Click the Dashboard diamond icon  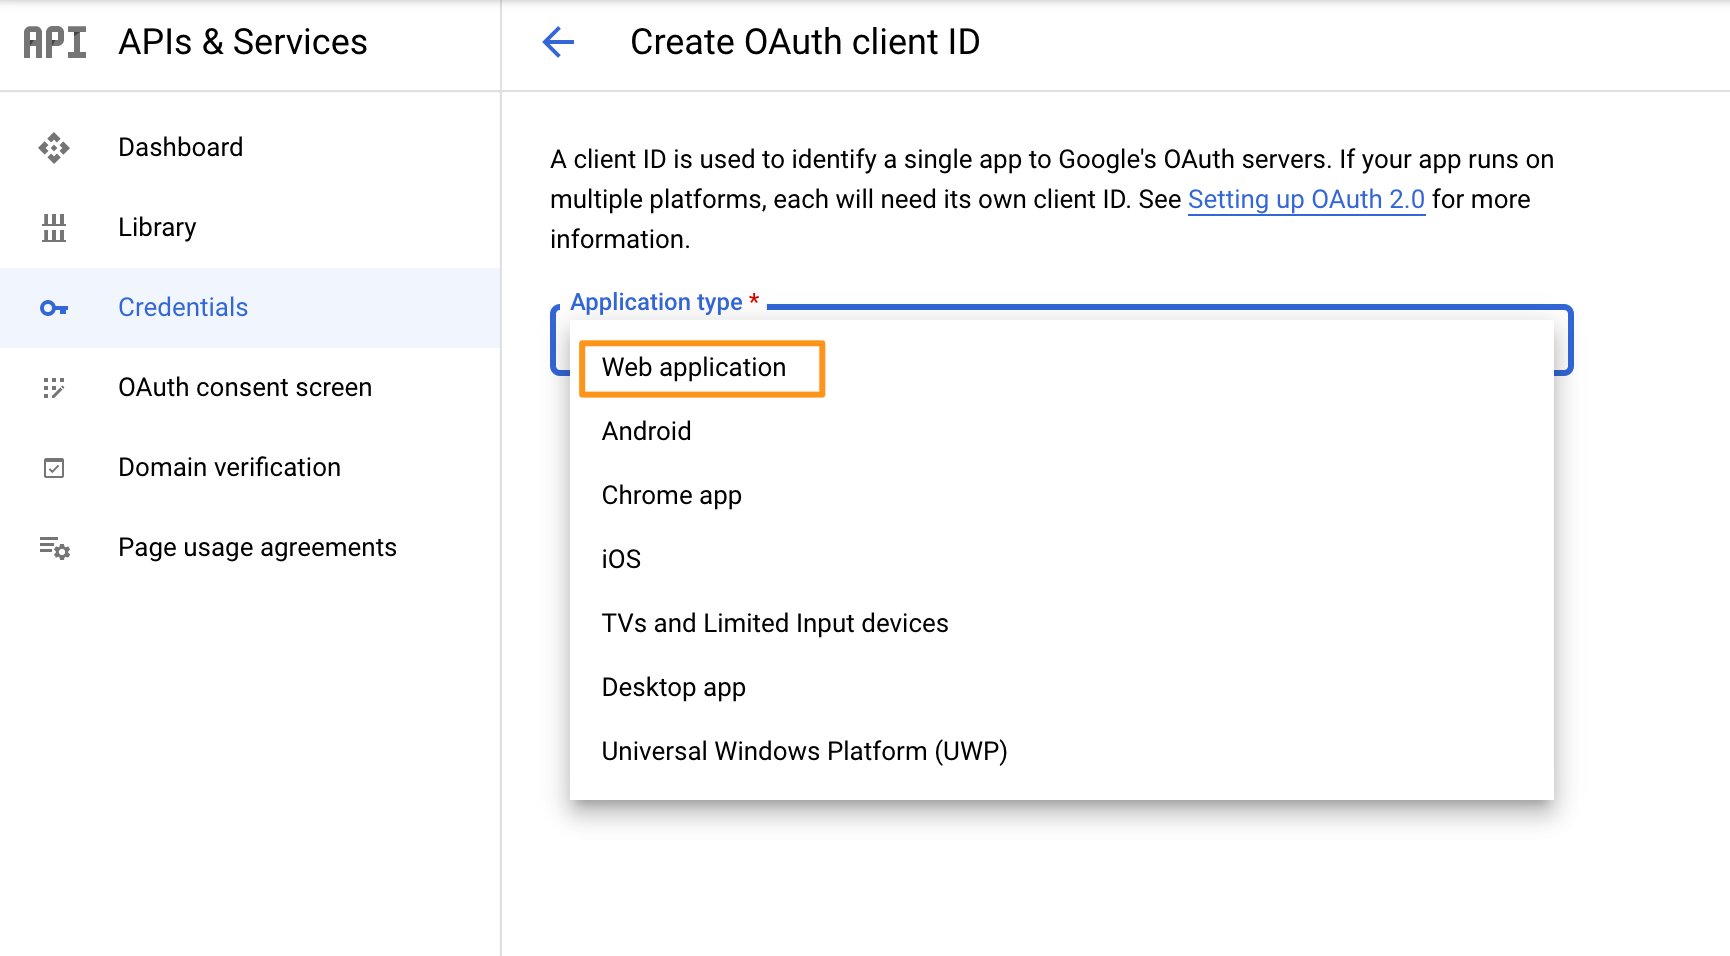(x=54, y=148)
